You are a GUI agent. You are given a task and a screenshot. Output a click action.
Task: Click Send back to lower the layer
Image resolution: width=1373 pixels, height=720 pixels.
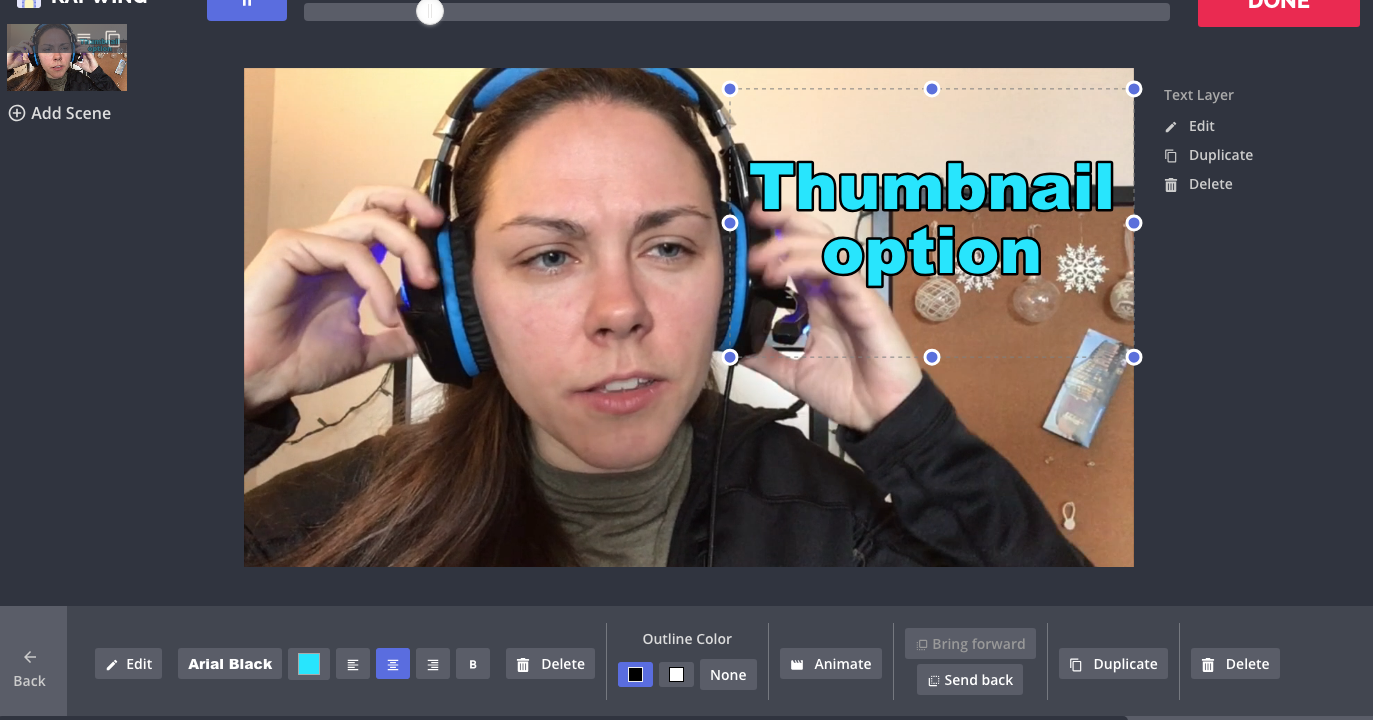click(969, 680)
